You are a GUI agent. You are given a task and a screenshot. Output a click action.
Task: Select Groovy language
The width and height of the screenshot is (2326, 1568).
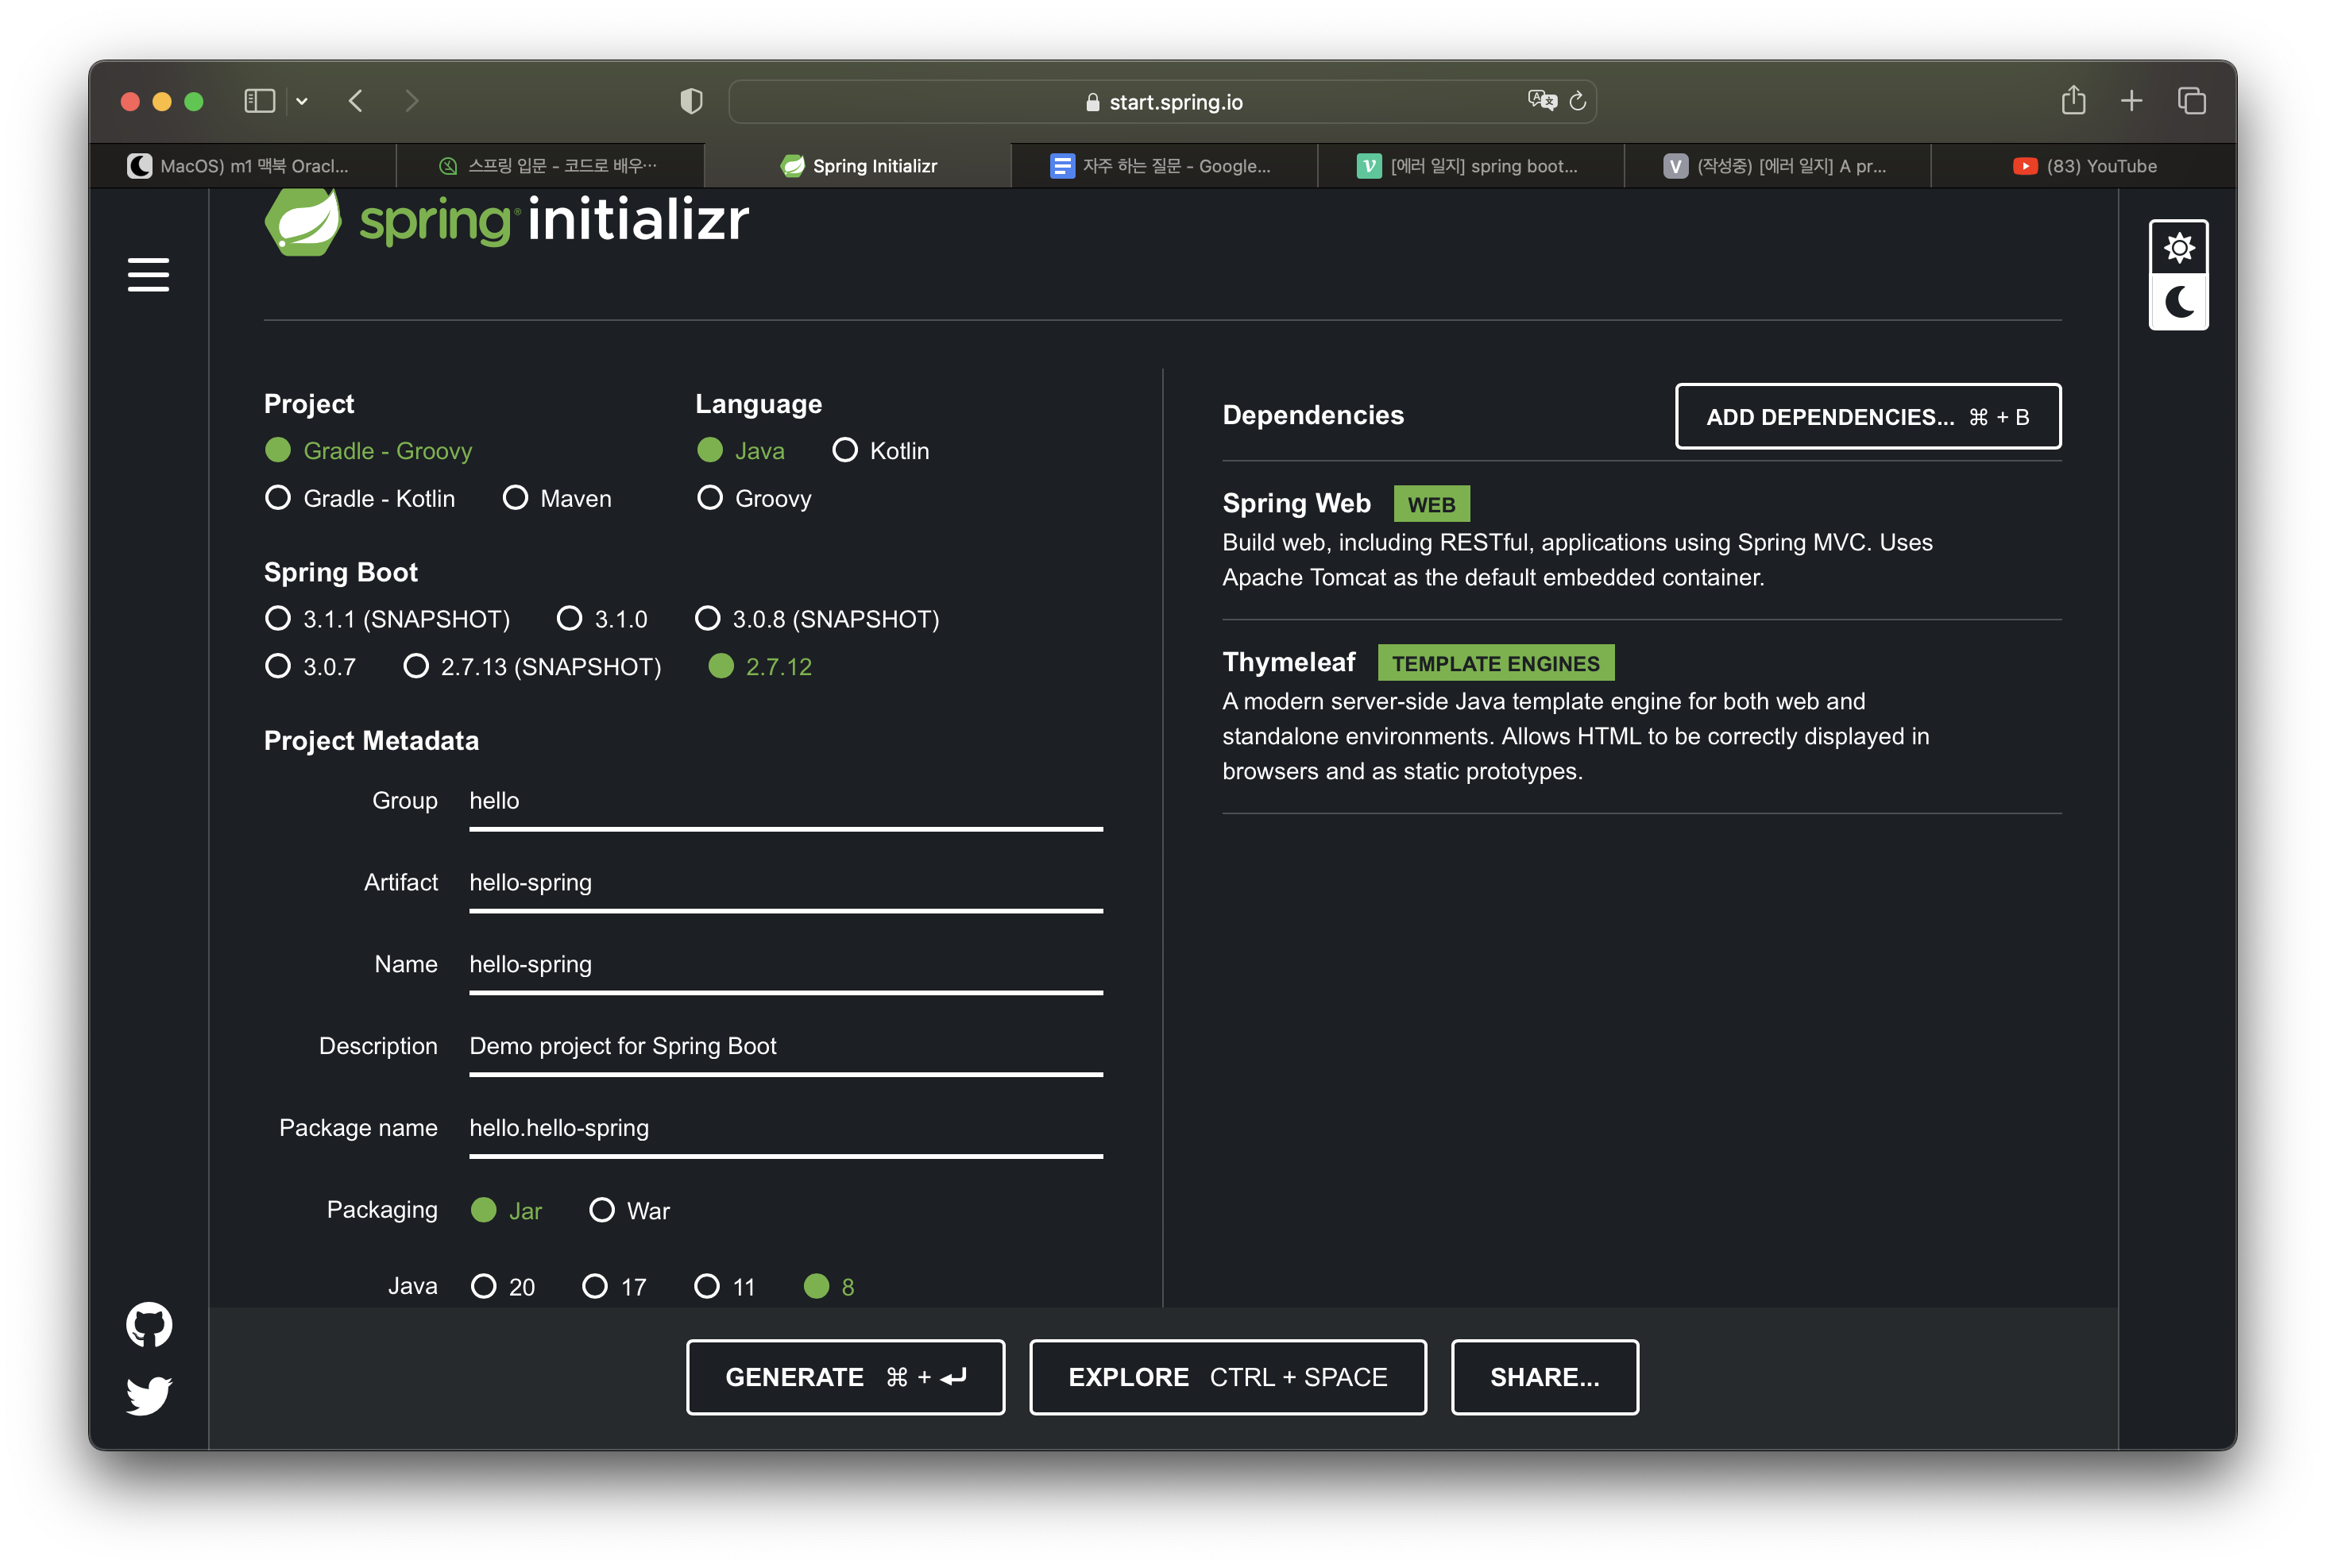click(754, 498)
